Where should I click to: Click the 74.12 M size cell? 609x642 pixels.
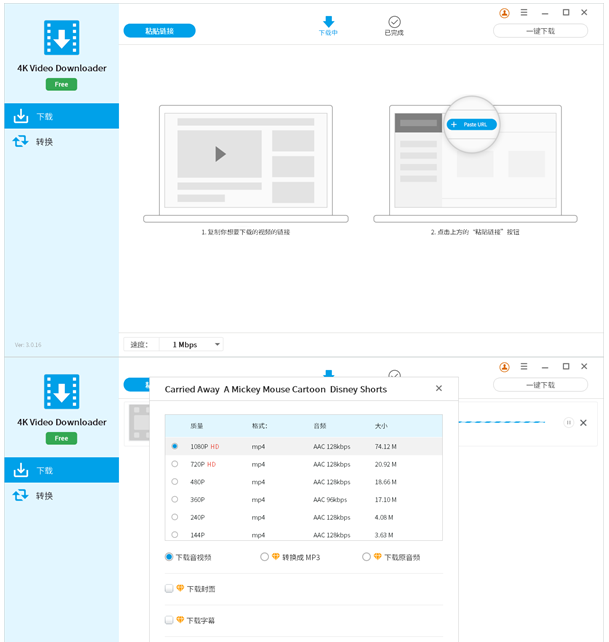385,447
